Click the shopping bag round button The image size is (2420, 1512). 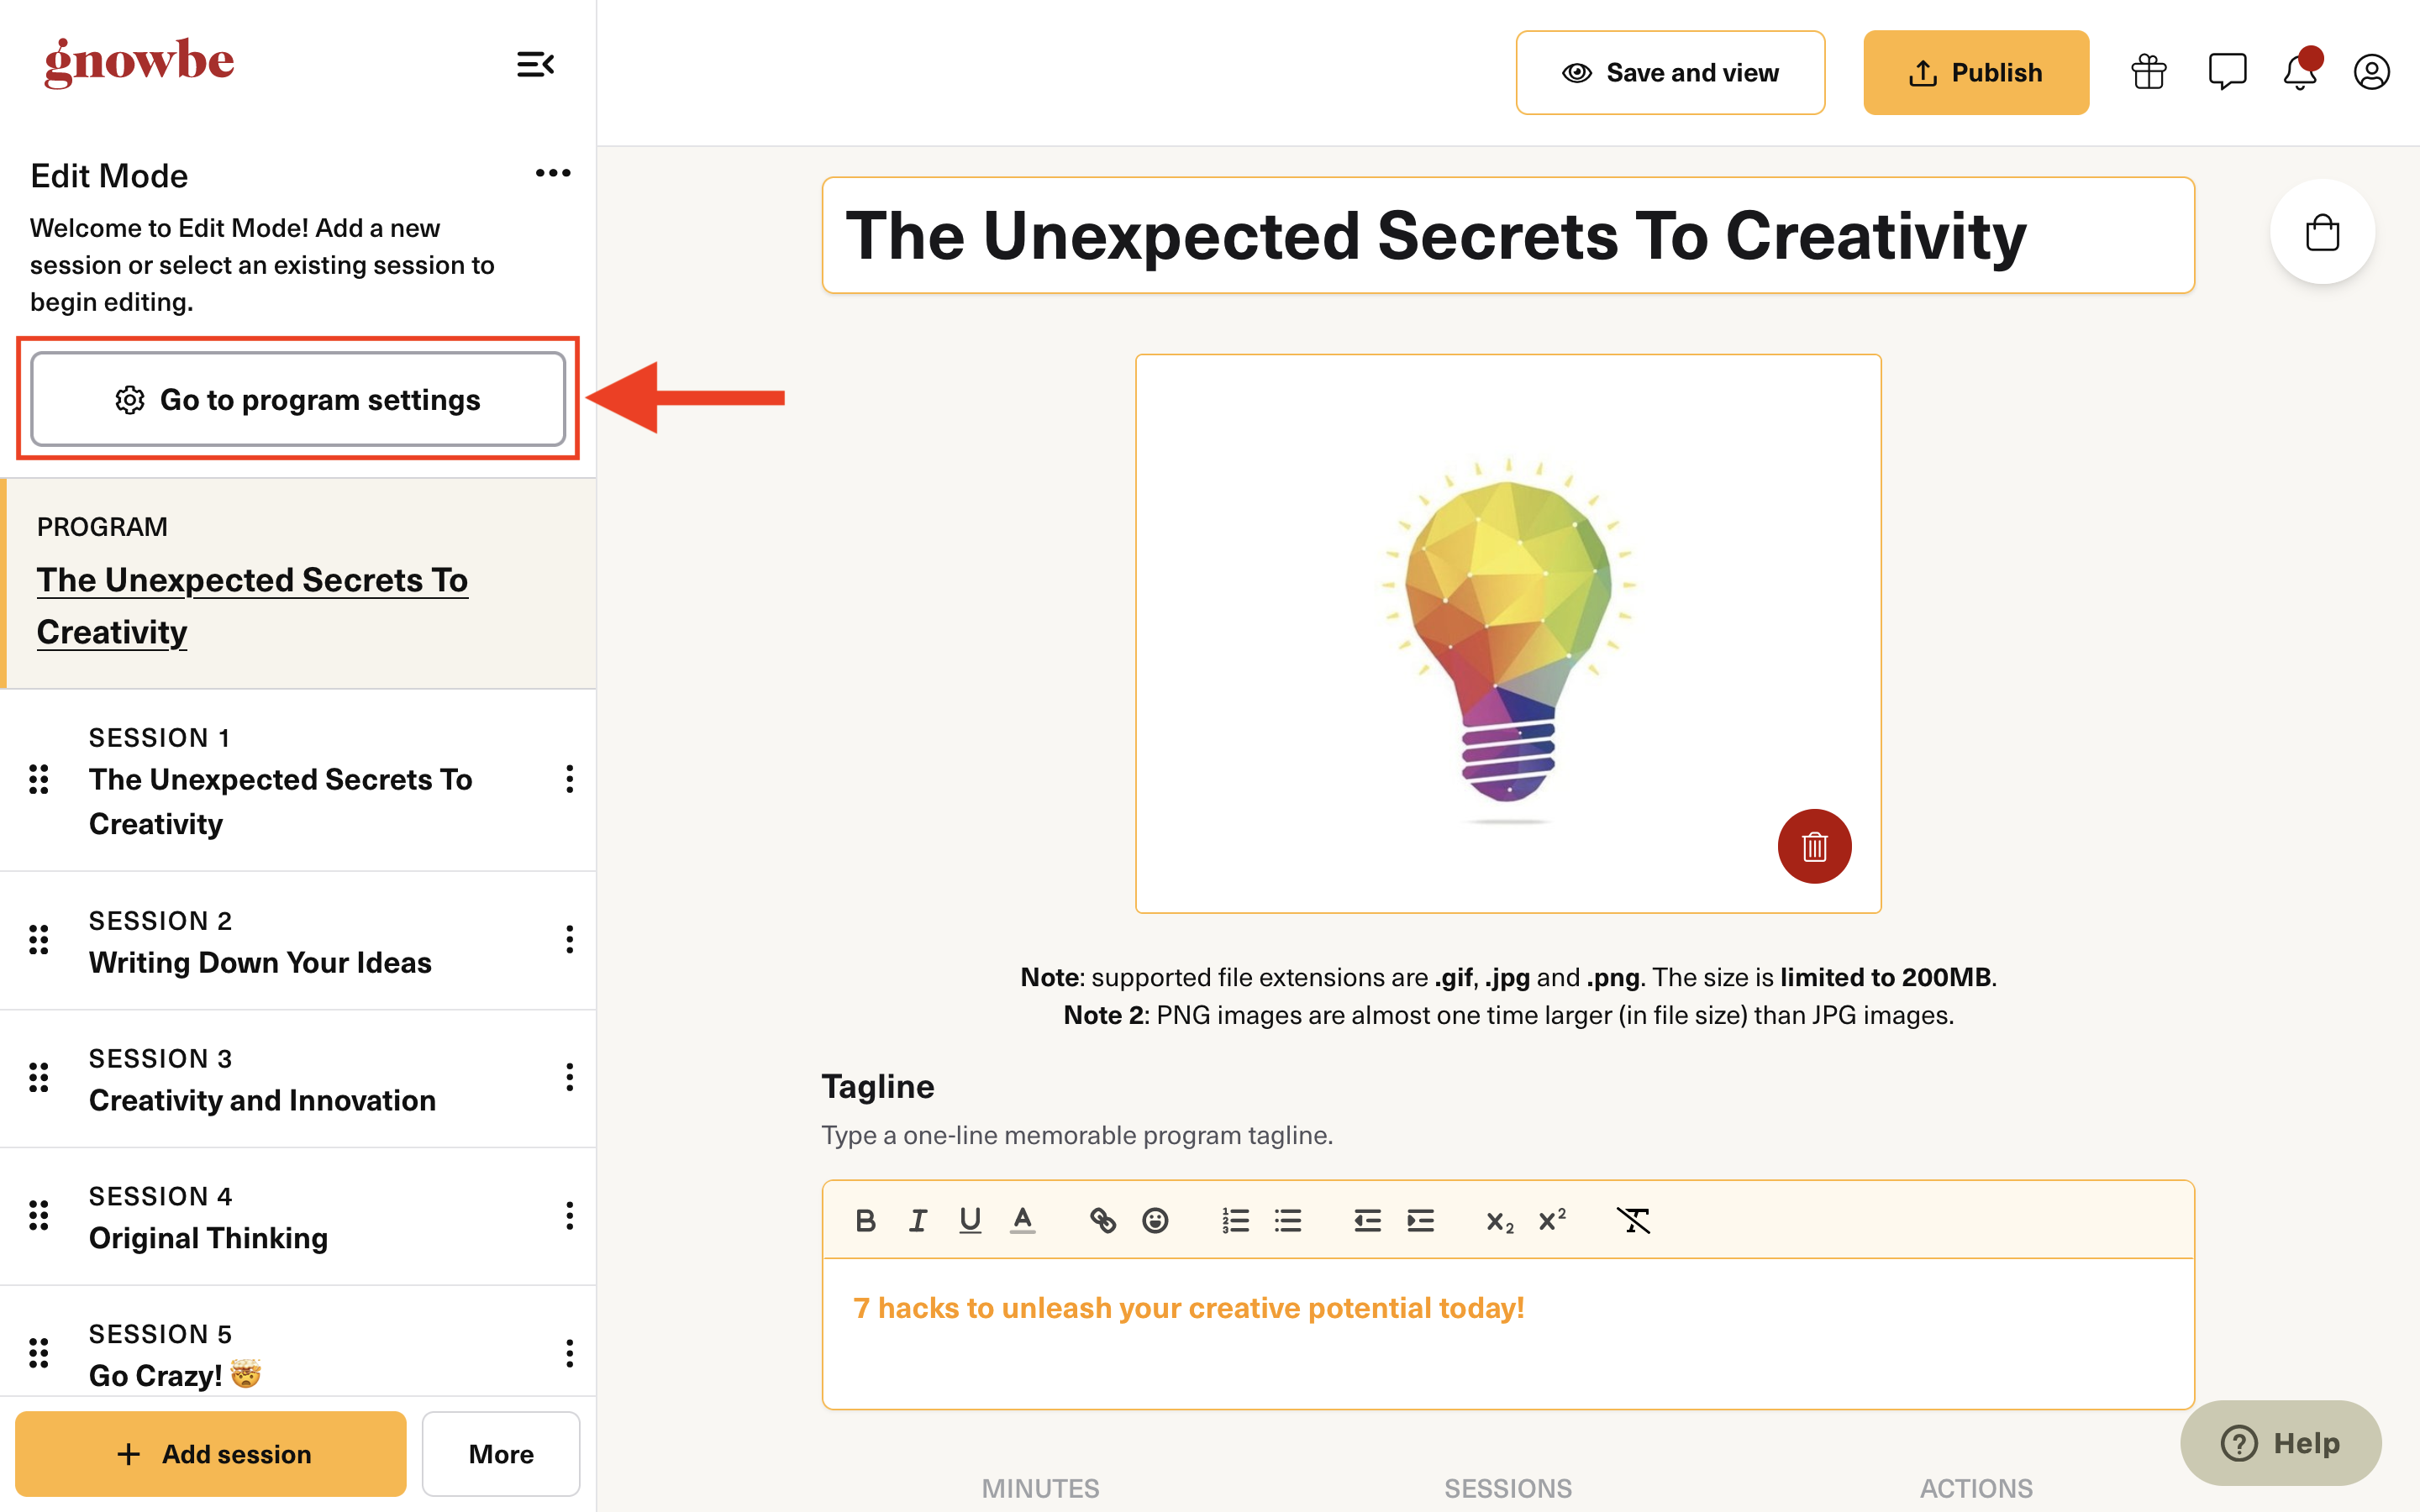(2322, 233)
